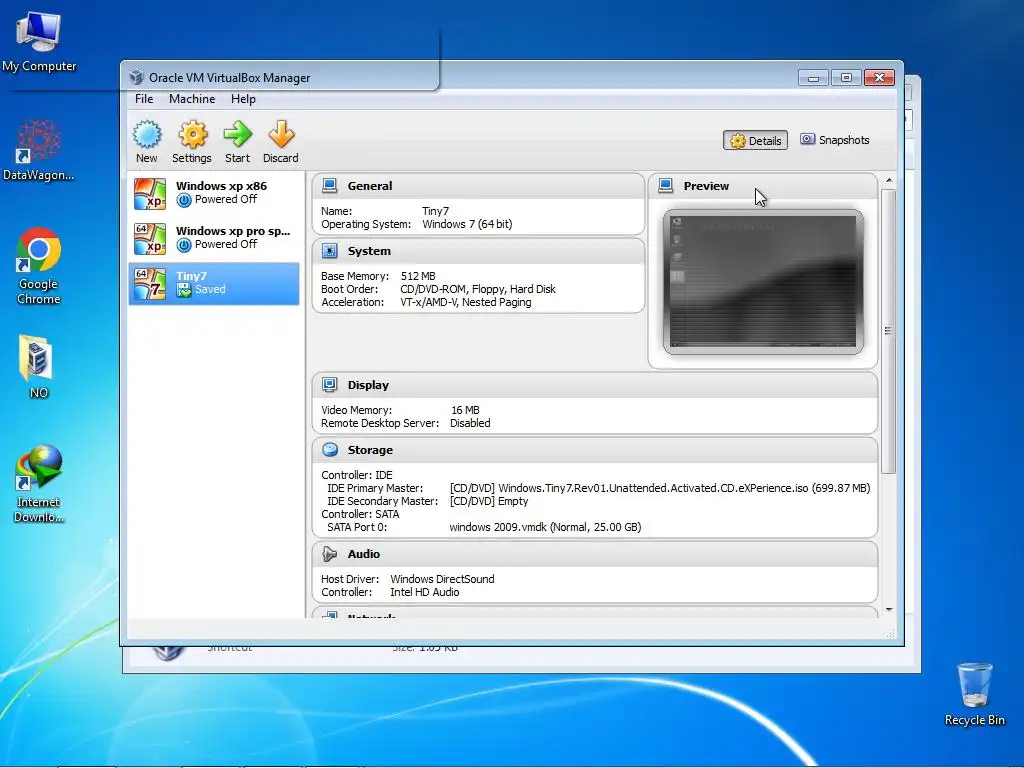The height and width of the screenshot is (768, 1024).
Task: Click the Storage section disk icon
Action: [330, 449]
